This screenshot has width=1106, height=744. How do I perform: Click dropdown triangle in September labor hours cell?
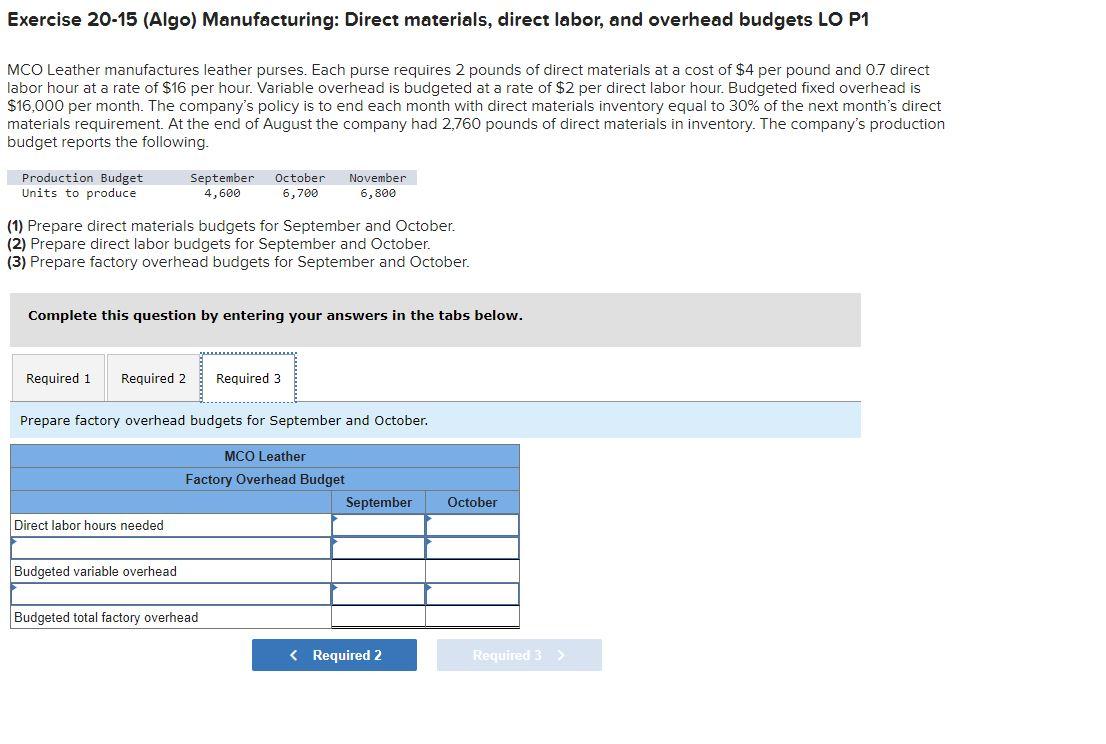click(336, 518)
